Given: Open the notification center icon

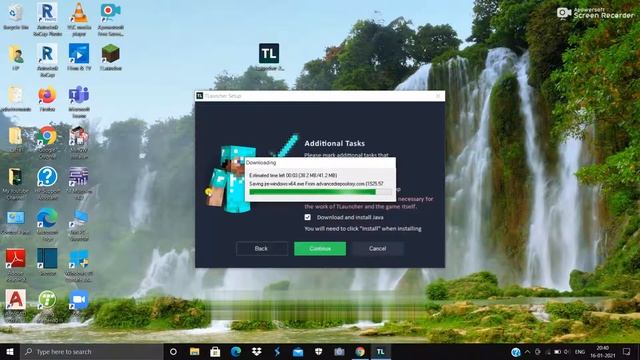Looking at the screenshot, I should [627, 351].
